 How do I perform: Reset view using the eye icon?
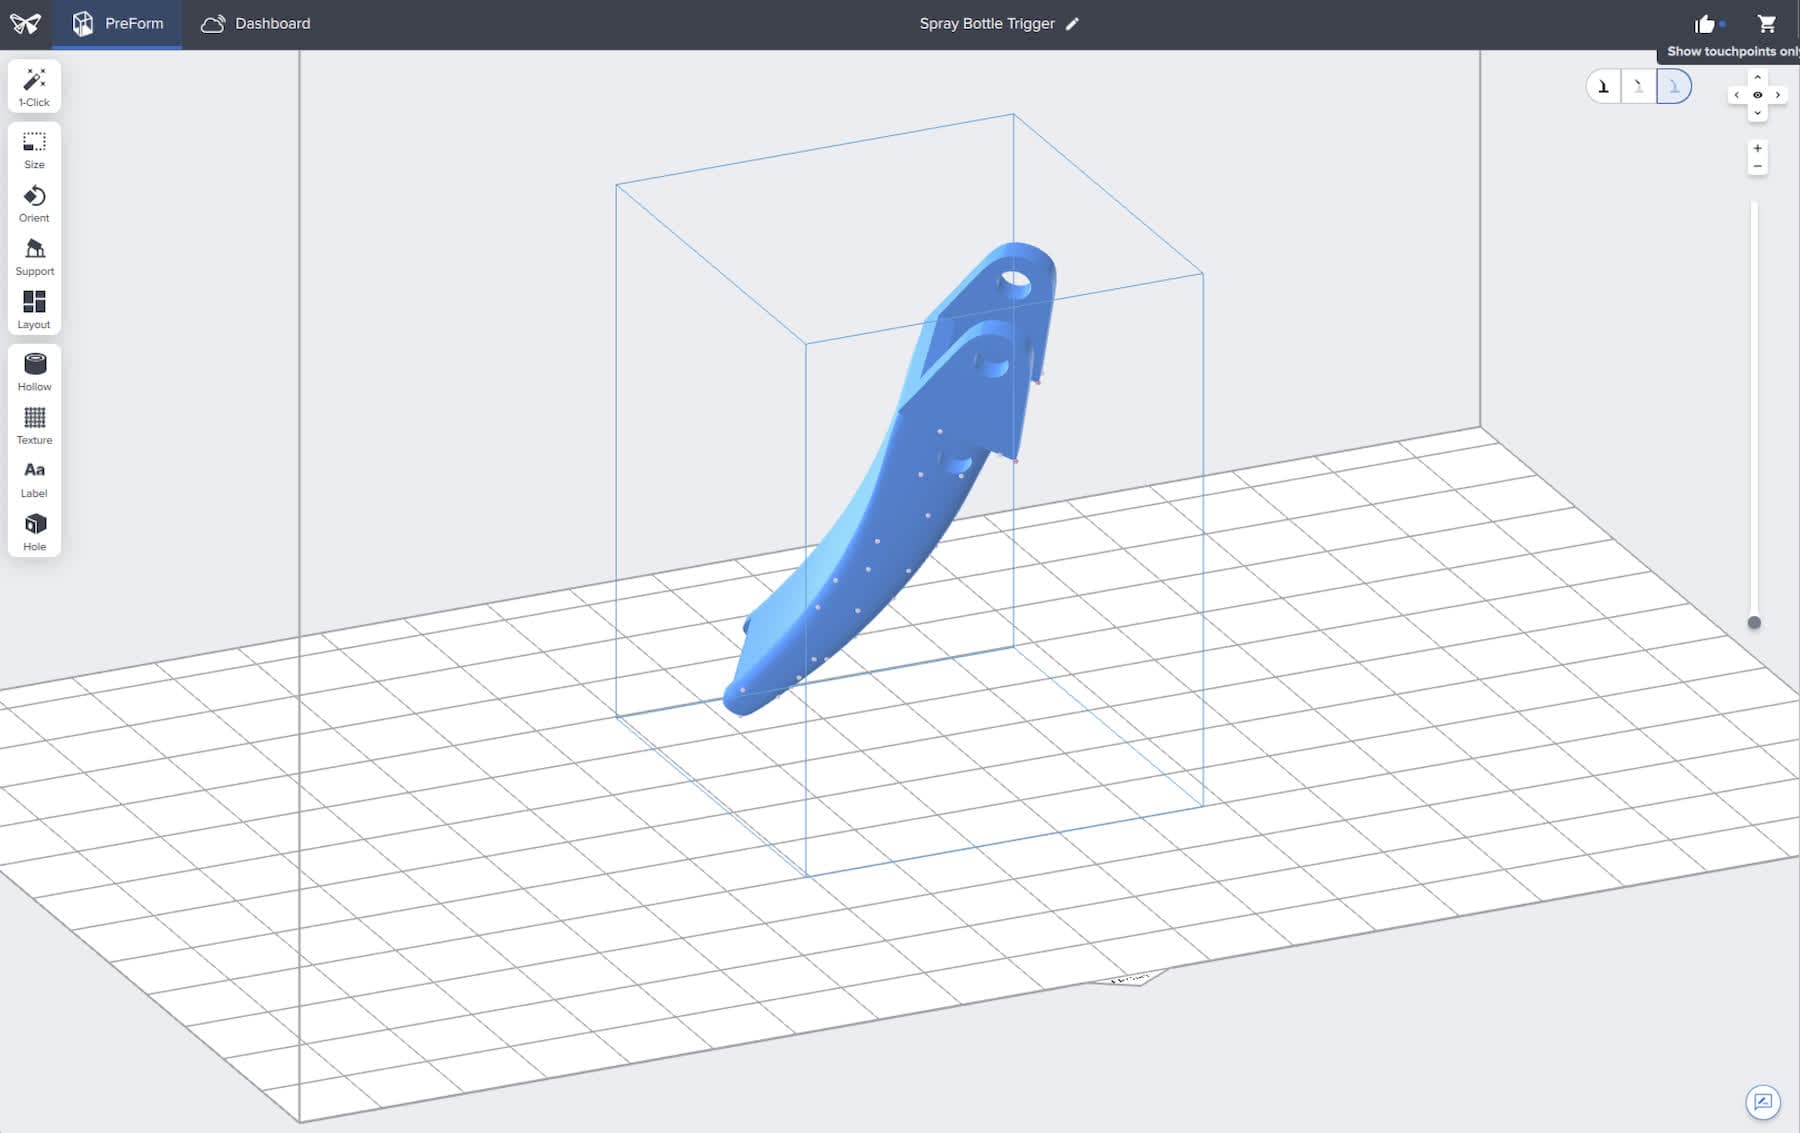coord(1757,95)
